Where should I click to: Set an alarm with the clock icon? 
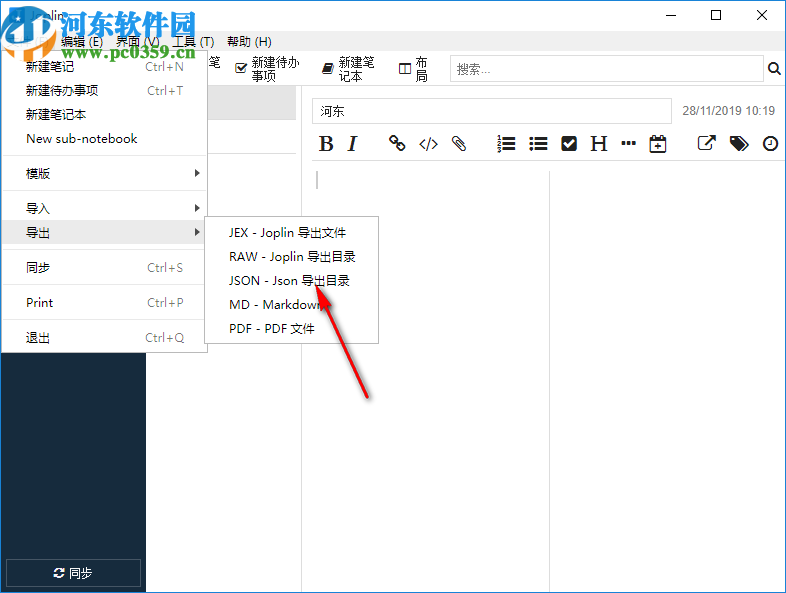pos(770,144)
